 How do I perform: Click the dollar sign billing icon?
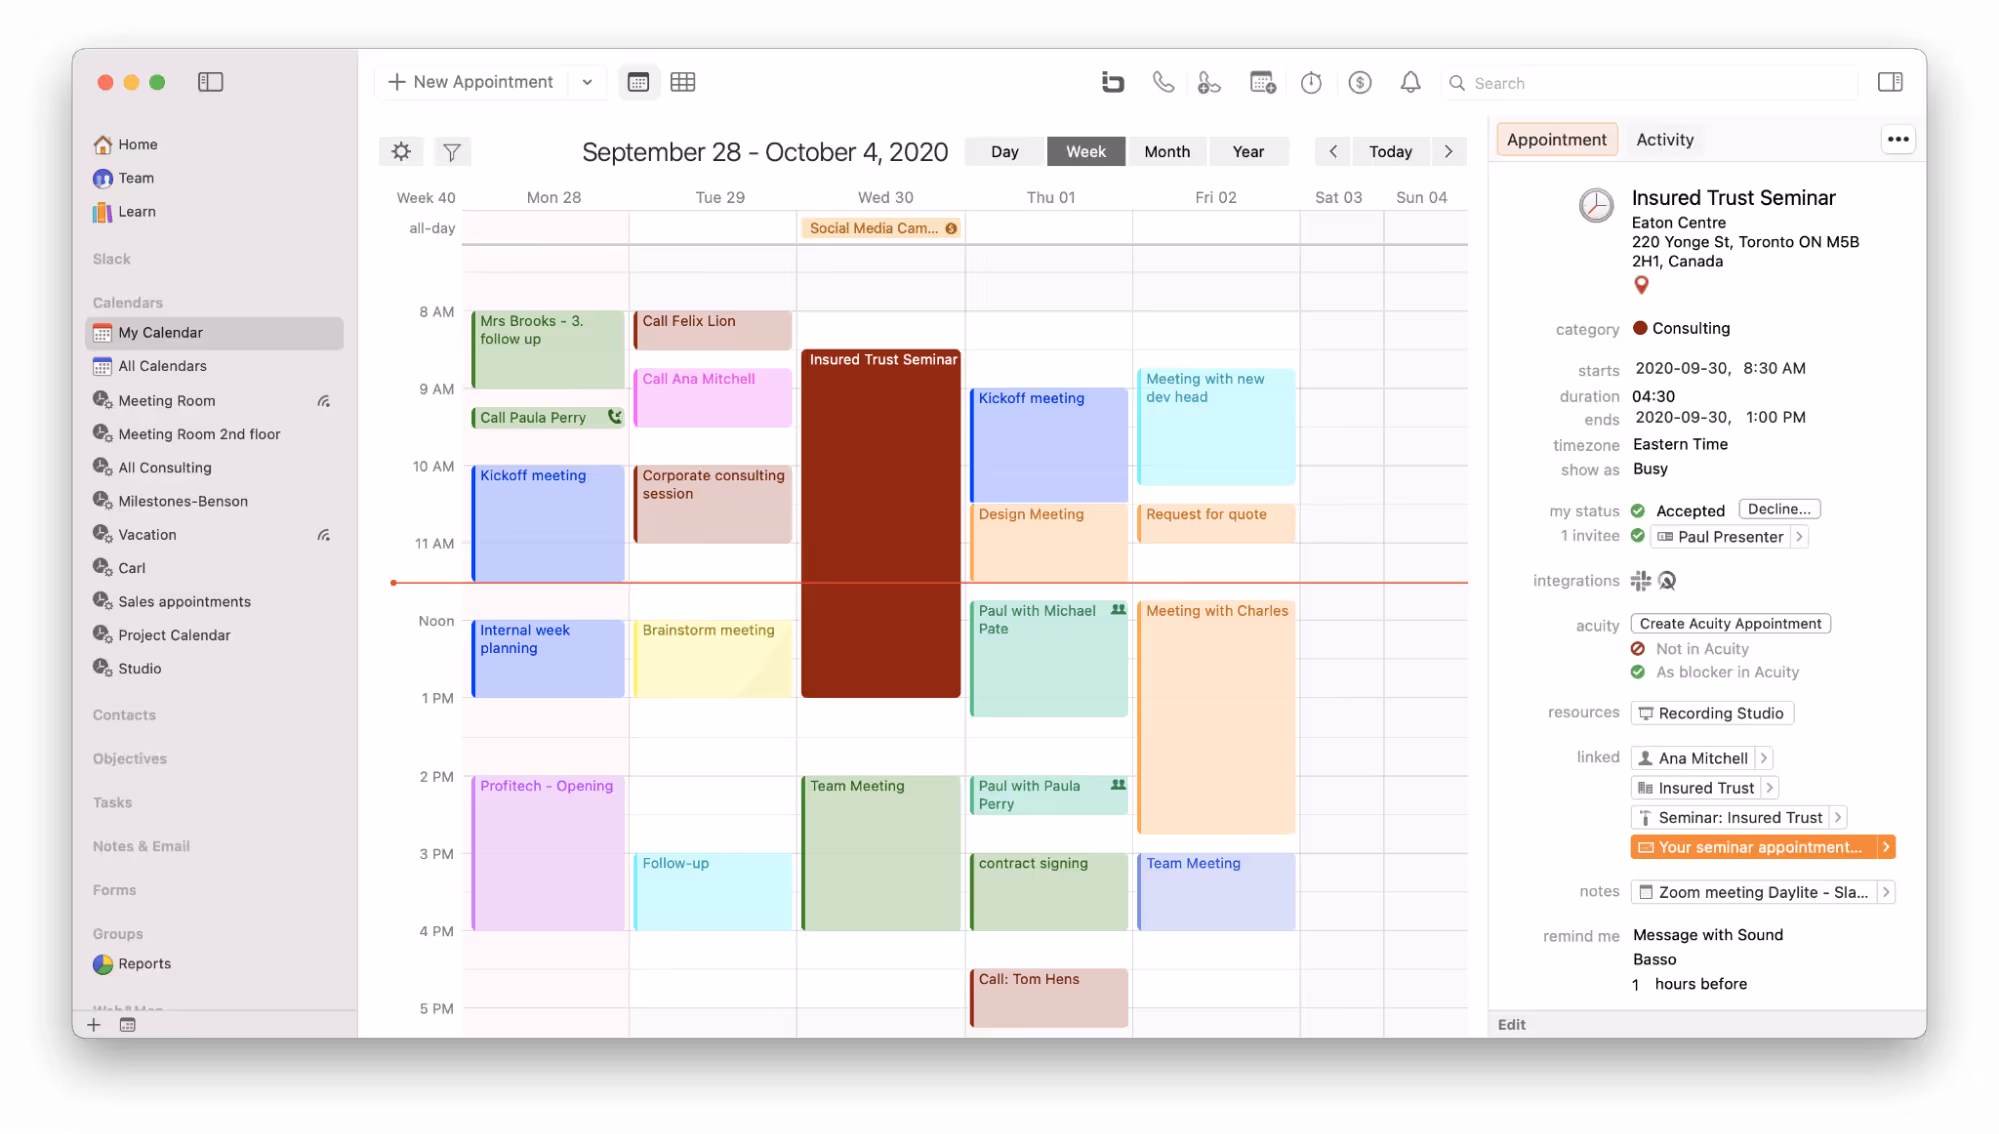(1359, 83)
